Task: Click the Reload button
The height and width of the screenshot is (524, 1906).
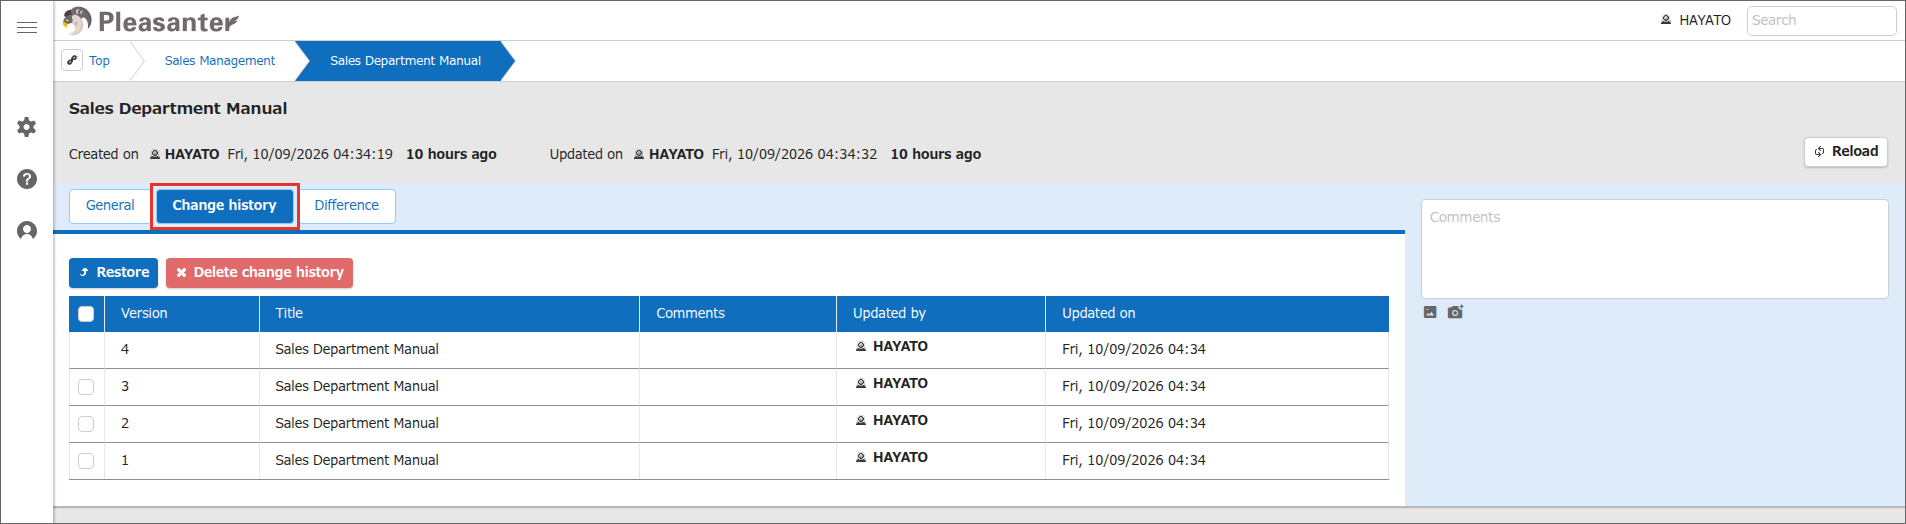Action: point(1846,151)
